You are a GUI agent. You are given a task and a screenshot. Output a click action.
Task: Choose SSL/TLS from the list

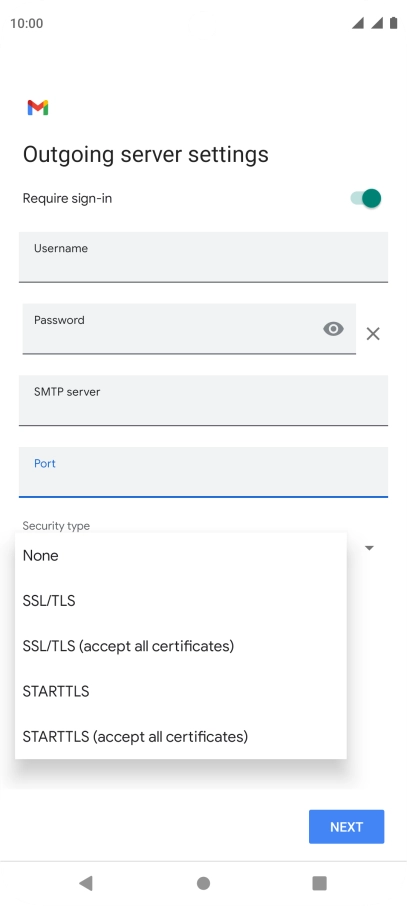(x=181, y=601)
